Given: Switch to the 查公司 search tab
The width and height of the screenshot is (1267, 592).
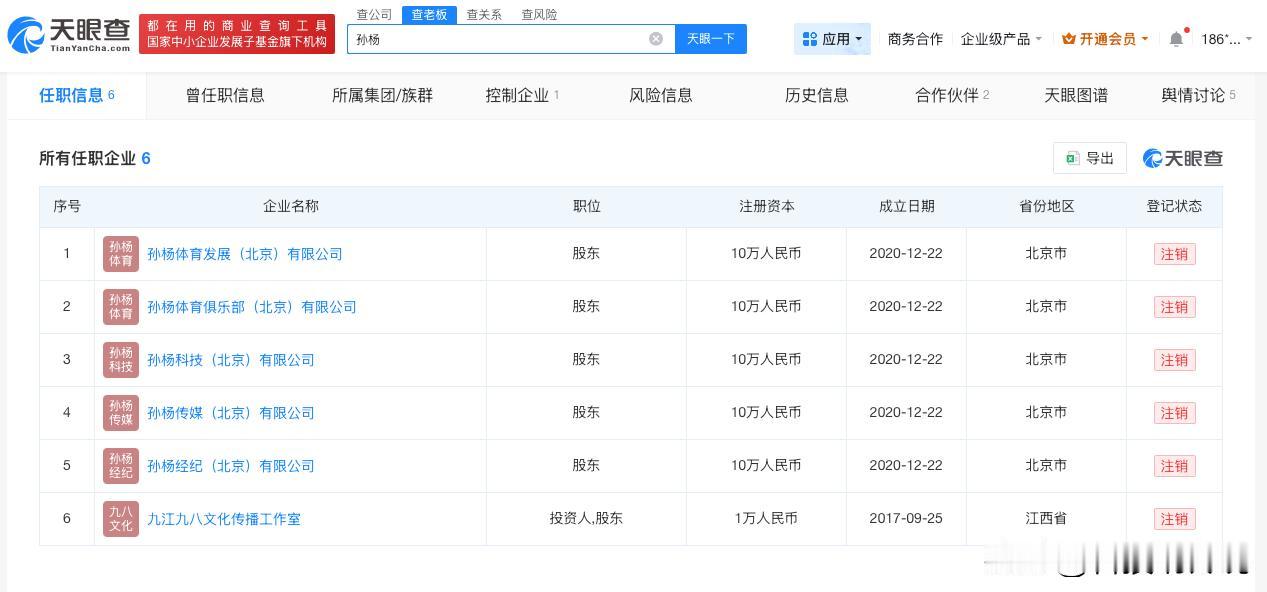Looking at the screenshot, I should coord(374,15).
